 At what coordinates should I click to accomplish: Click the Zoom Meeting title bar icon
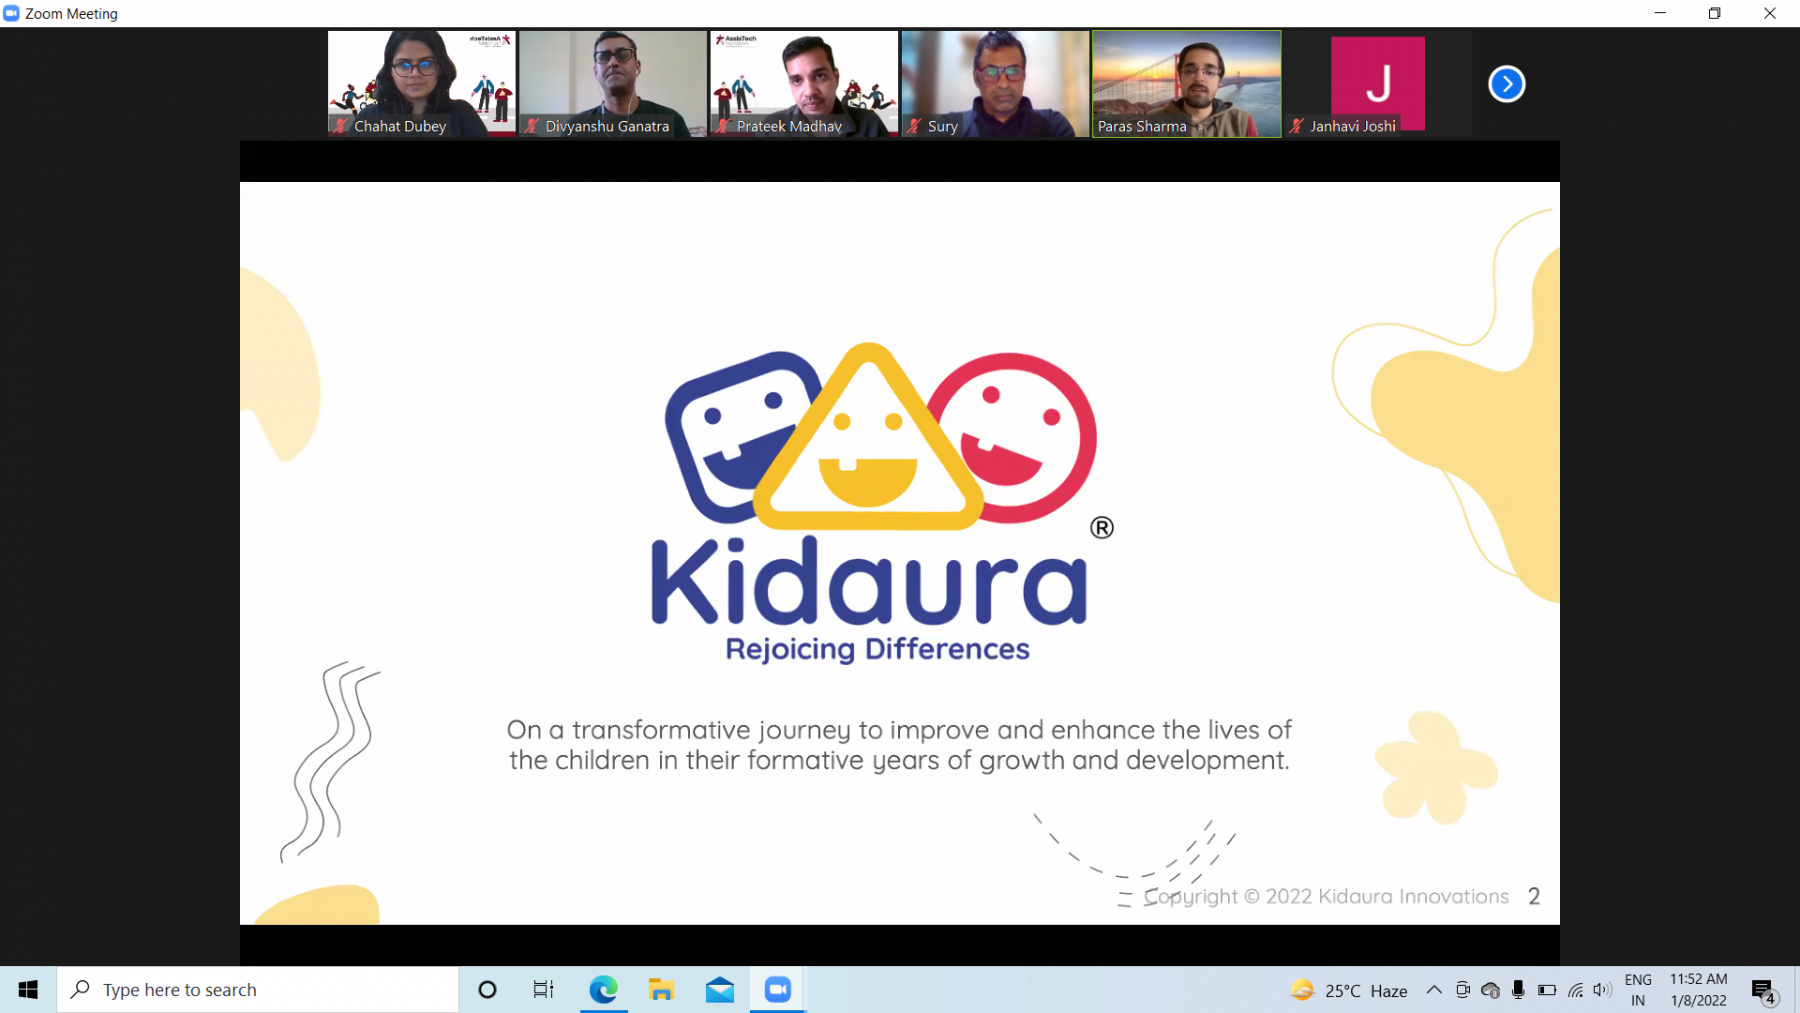12,13
